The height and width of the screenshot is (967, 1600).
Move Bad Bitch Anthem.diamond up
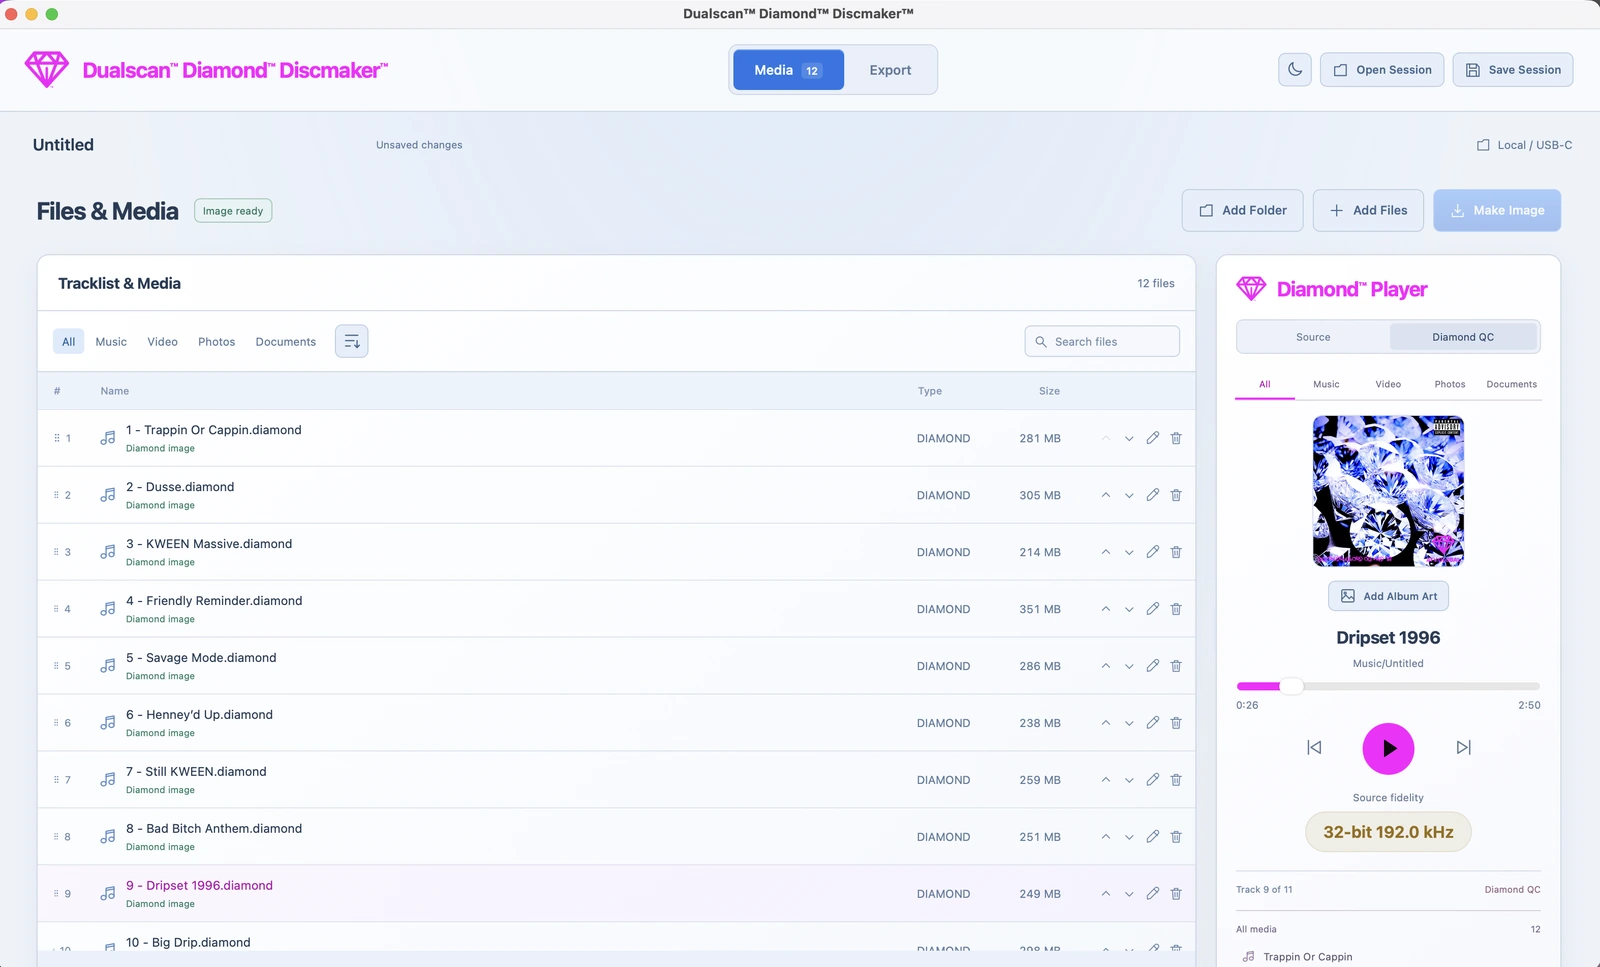(1106, 837)
